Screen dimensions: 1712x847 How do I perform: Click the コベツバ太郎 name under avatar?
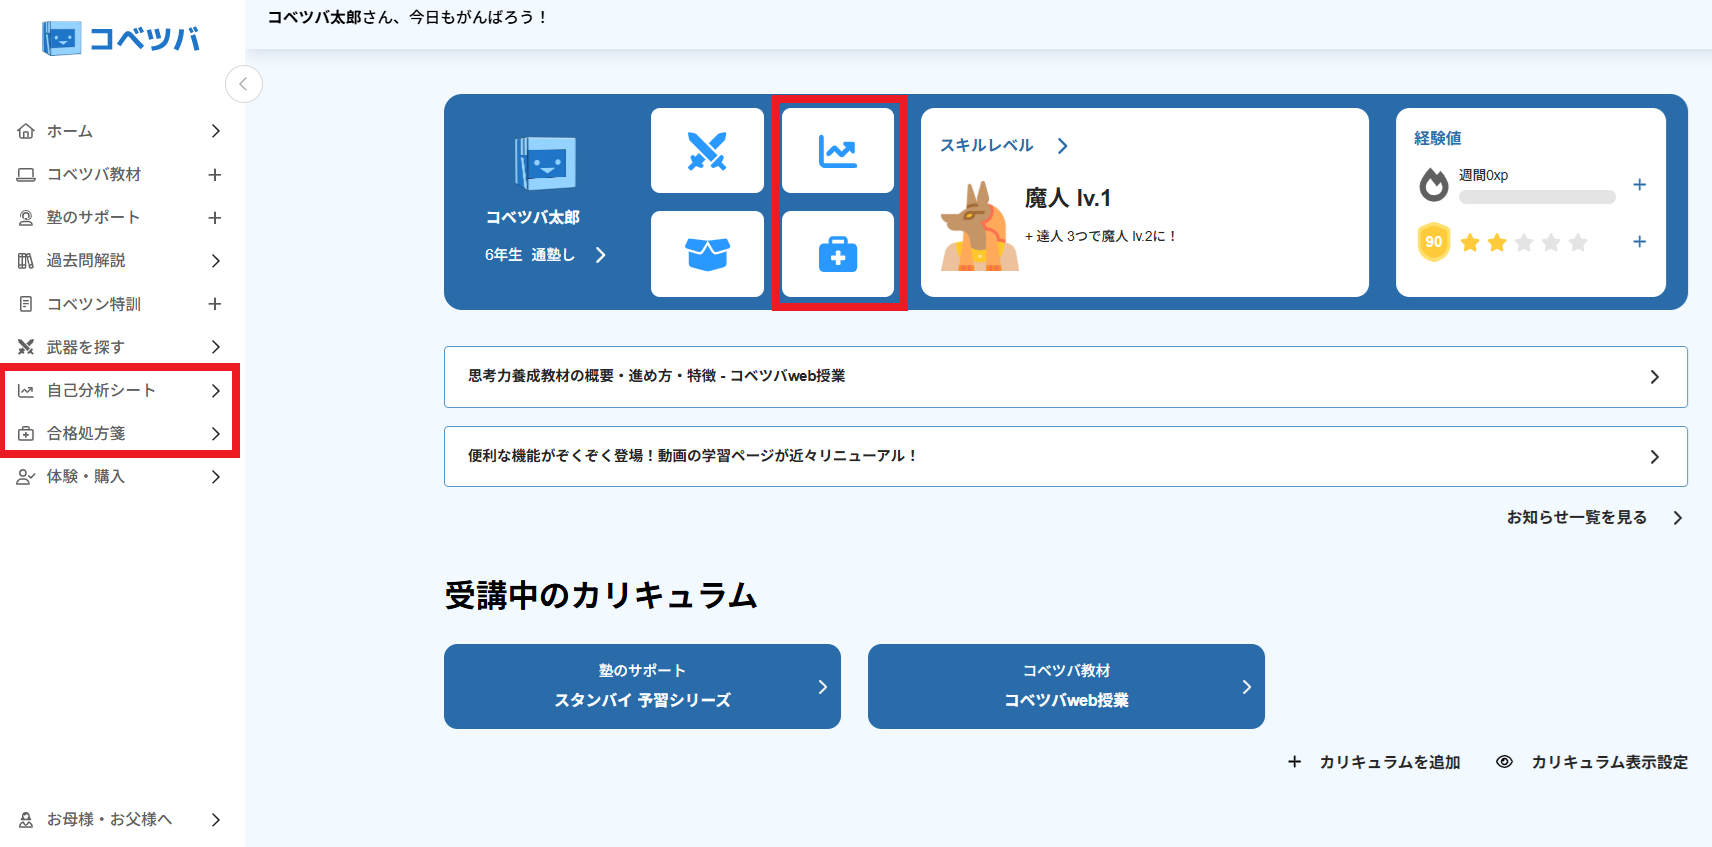[x=533, y=217]
